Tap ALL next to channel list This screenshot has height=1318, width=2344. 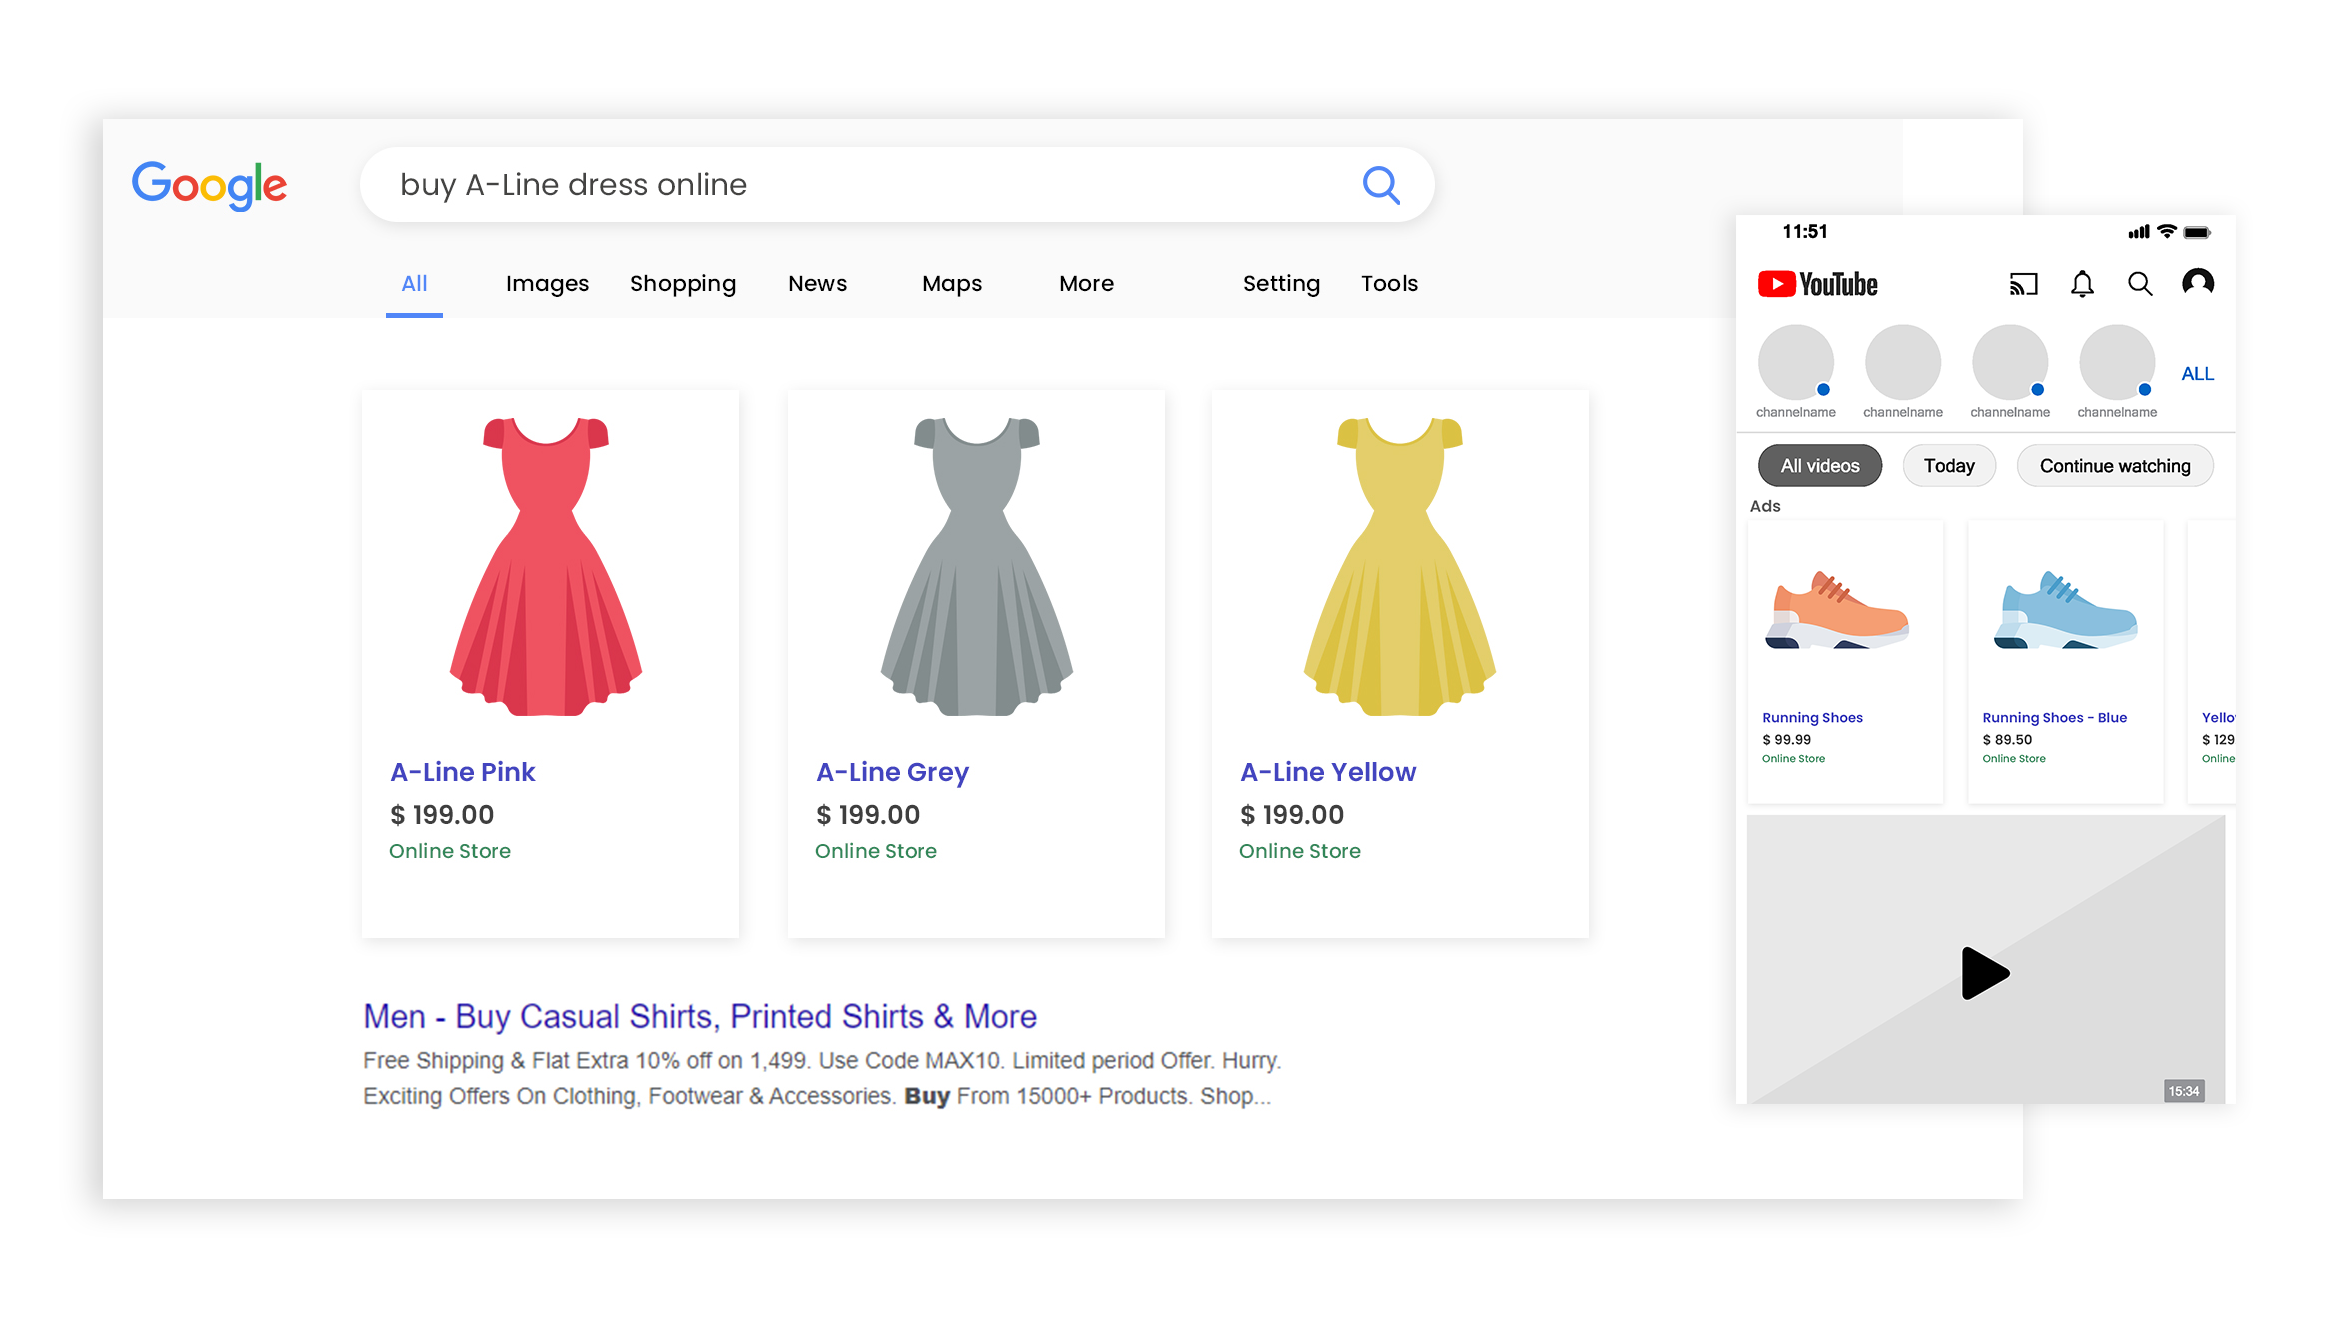coord(2197,374)
